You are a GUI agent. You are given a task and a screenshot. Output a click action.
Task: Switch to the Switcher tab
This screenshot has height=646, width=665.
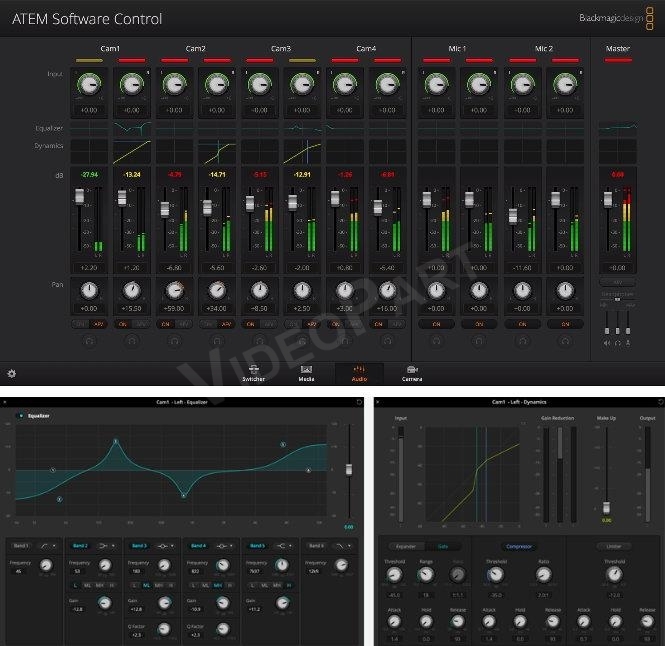coord(254,373)
